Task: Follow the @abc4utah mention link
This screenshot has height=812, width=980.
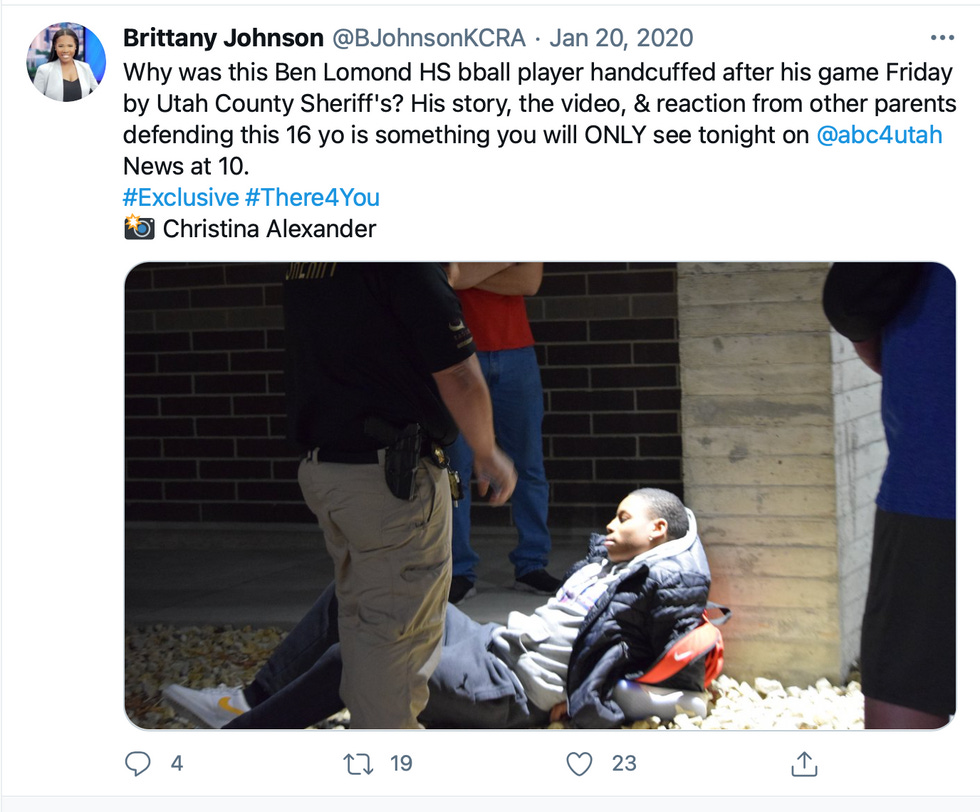Action: [879, 135]
